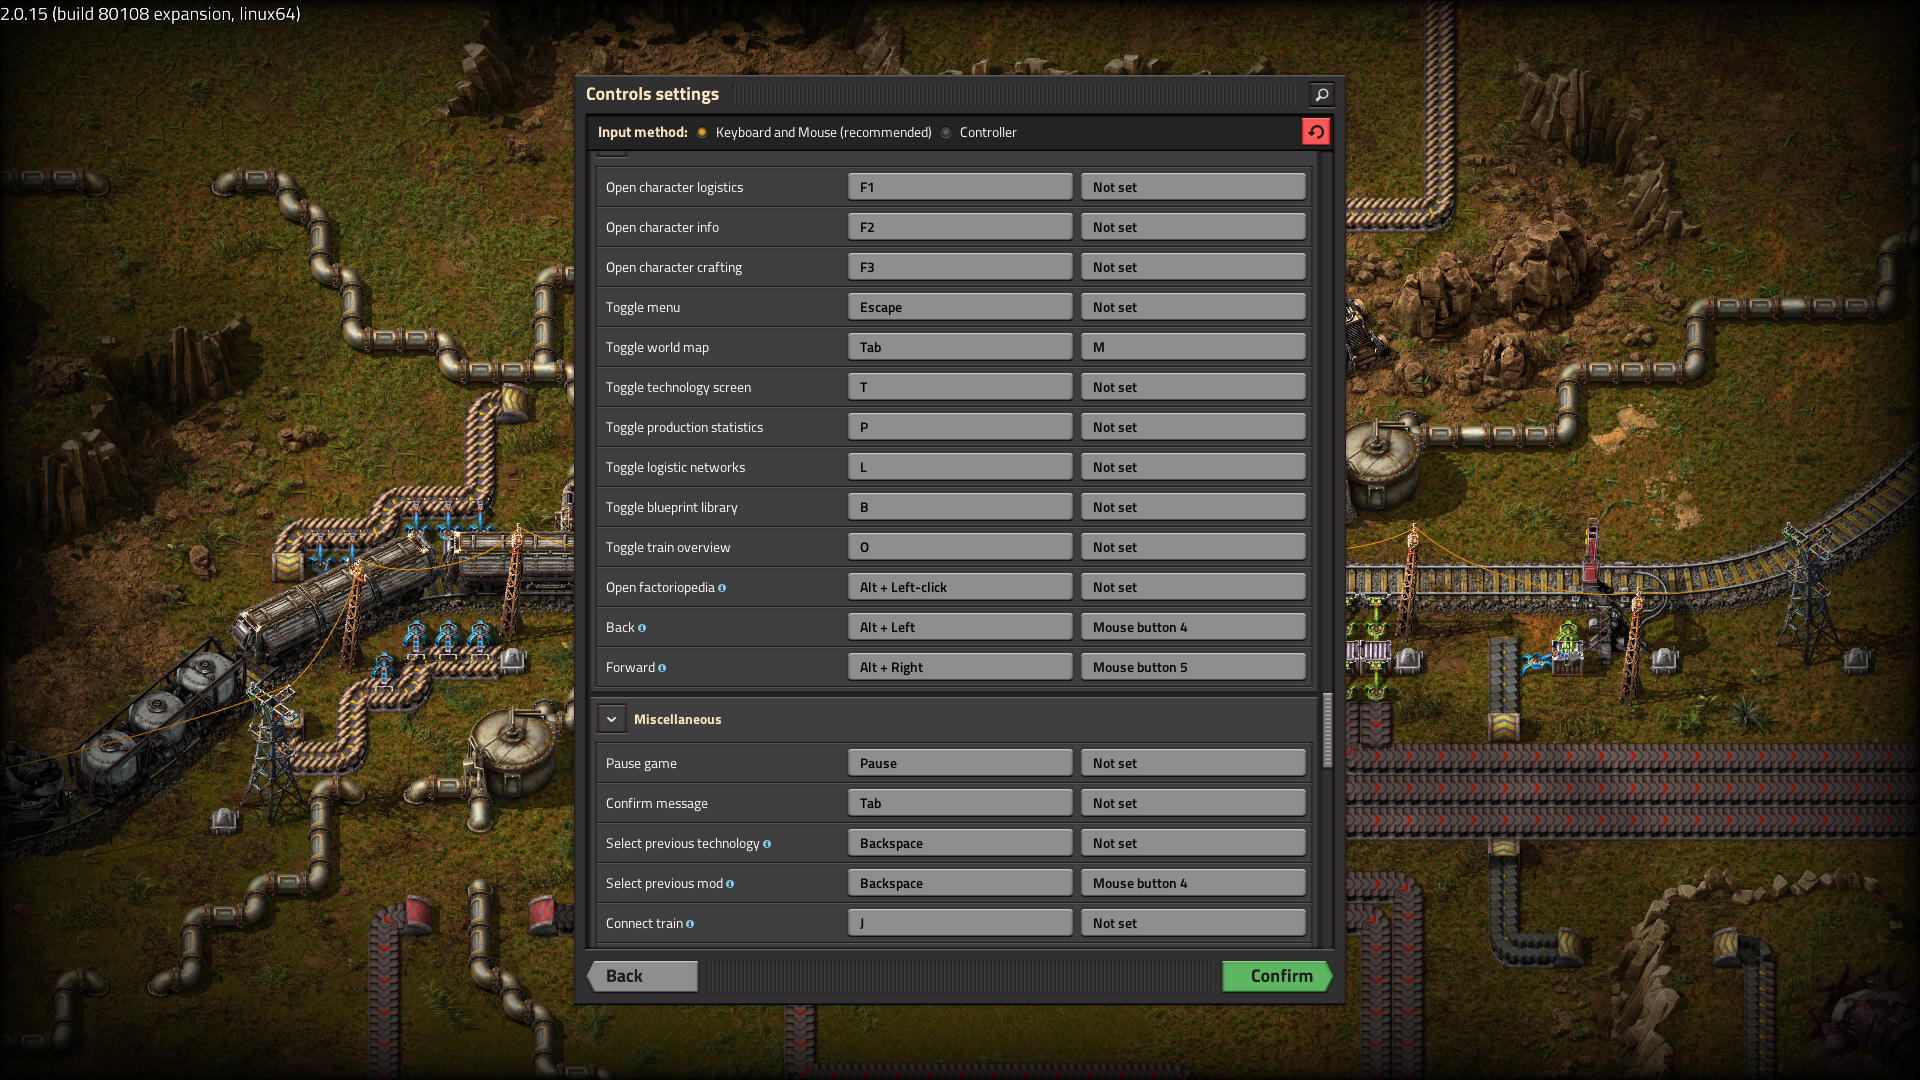Change Backspace binding for Select previous technology
1920x1080 pixels.
click(x=960, y=843)
